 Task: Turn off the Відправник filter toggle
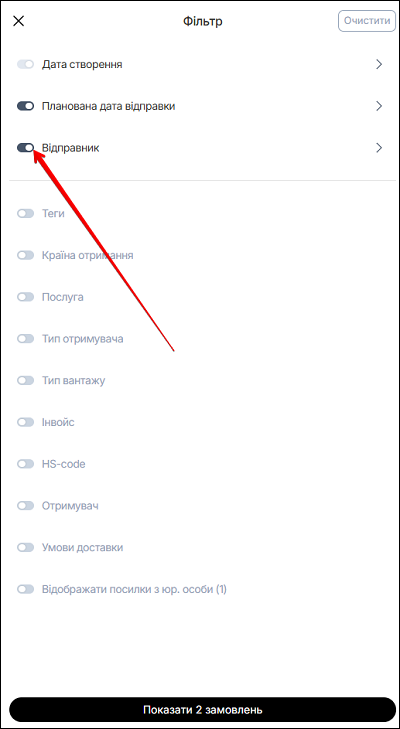26,148
